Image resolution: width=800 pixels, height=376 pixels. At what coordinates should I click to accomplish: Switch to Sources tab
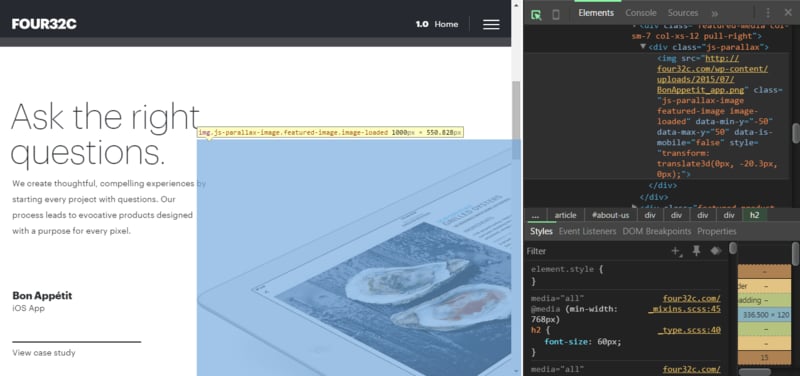683,13
